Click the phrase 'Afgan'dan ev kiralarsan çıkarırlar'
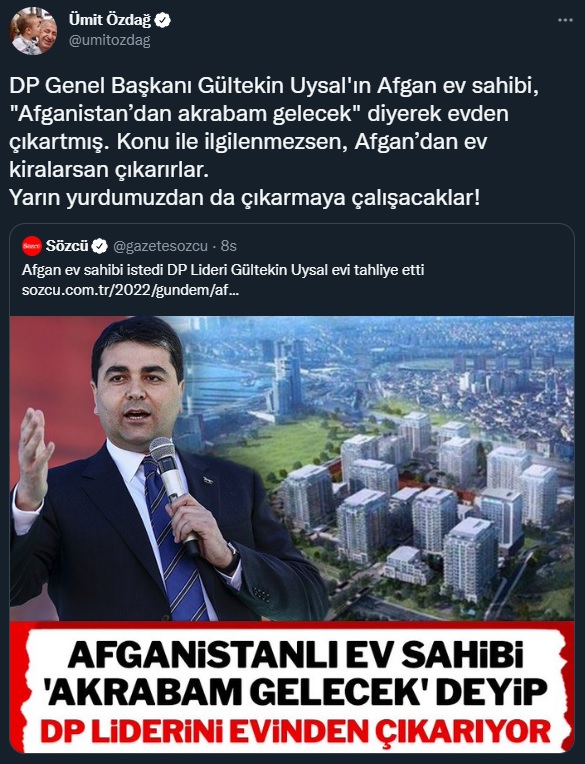The width and height of the screenshot is (585, 764). pos(248,156)
